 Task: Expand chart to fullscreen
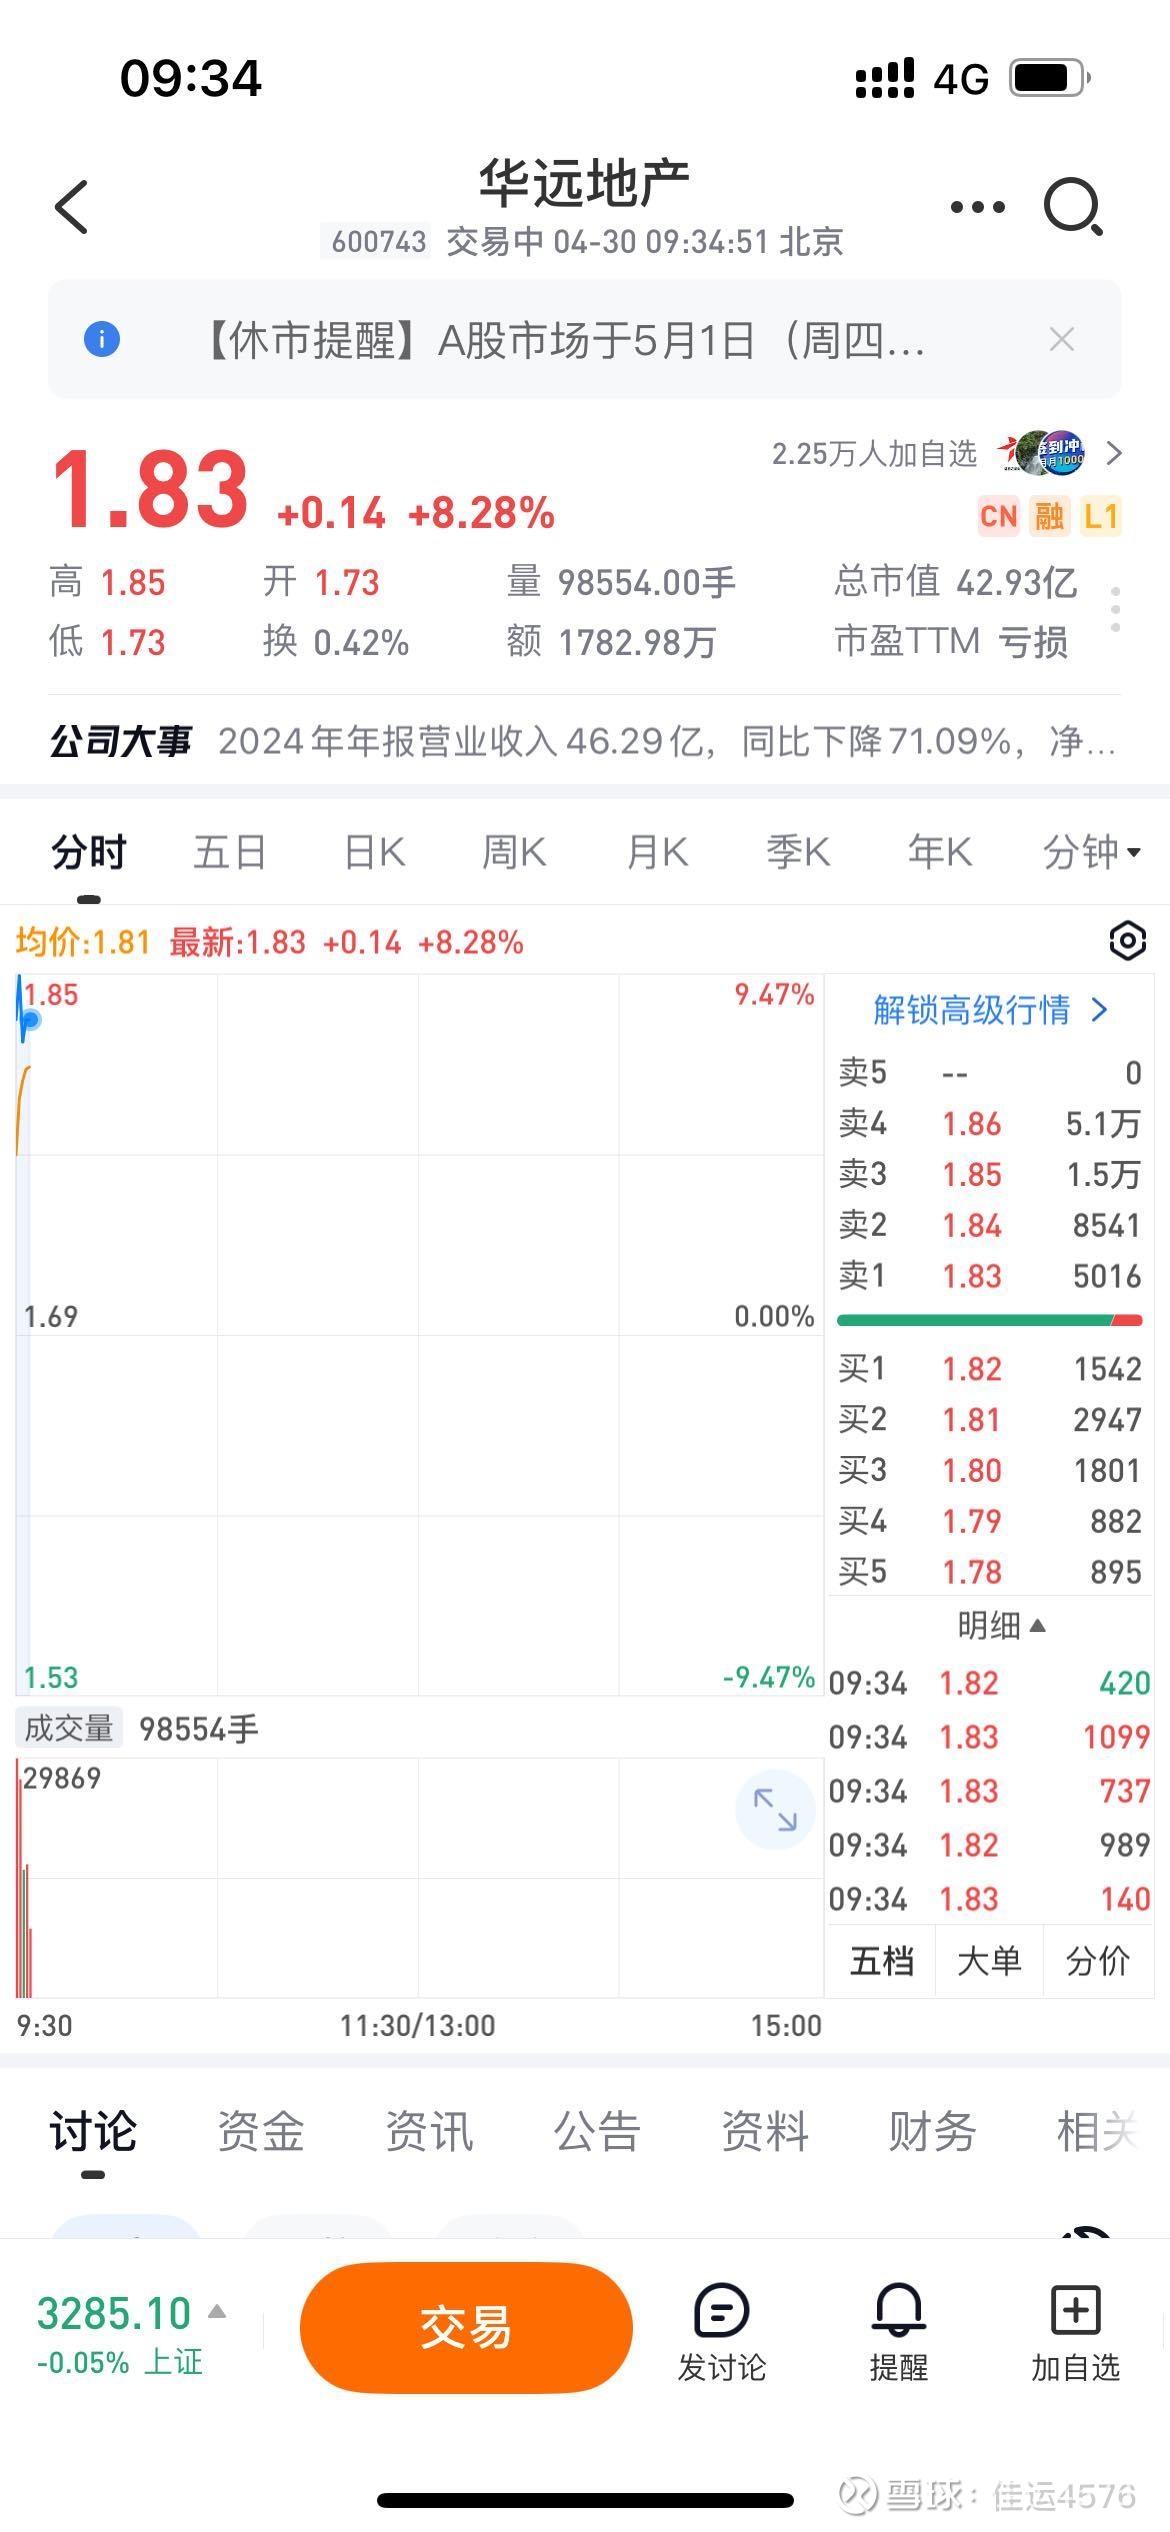pyautogui.click(x=775, y=1809)
